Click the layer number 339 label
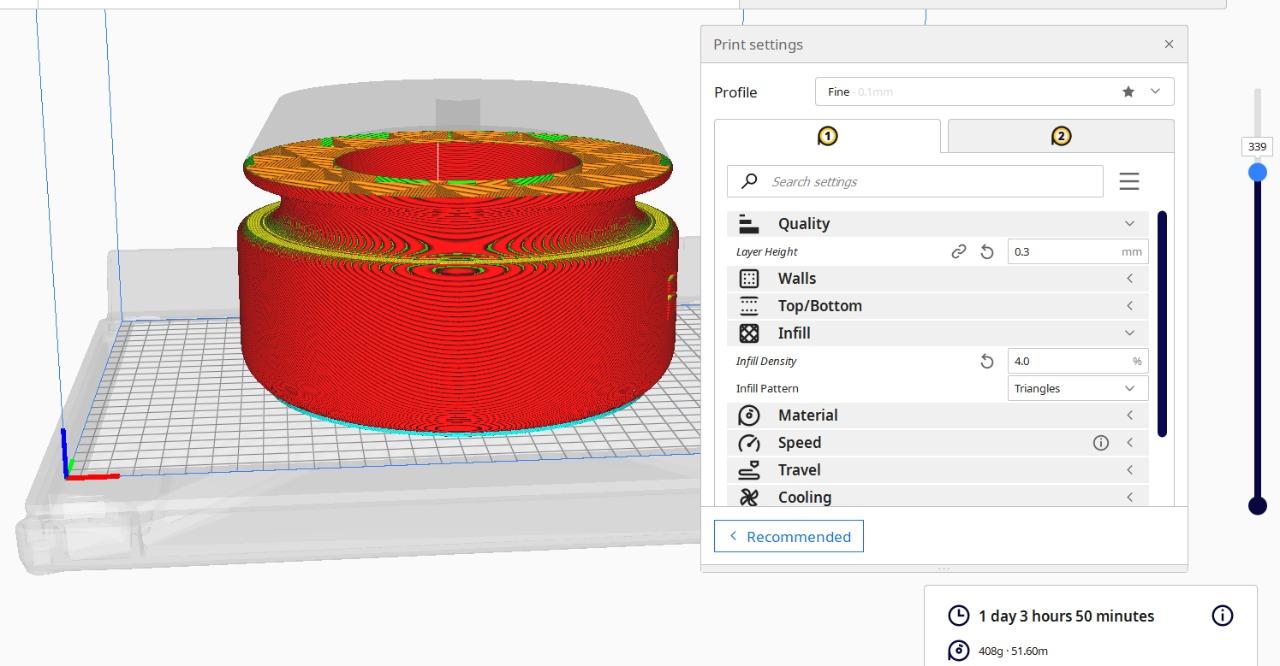The height and width of the screenshot is (666, 1280). [x=1258, y=147]
